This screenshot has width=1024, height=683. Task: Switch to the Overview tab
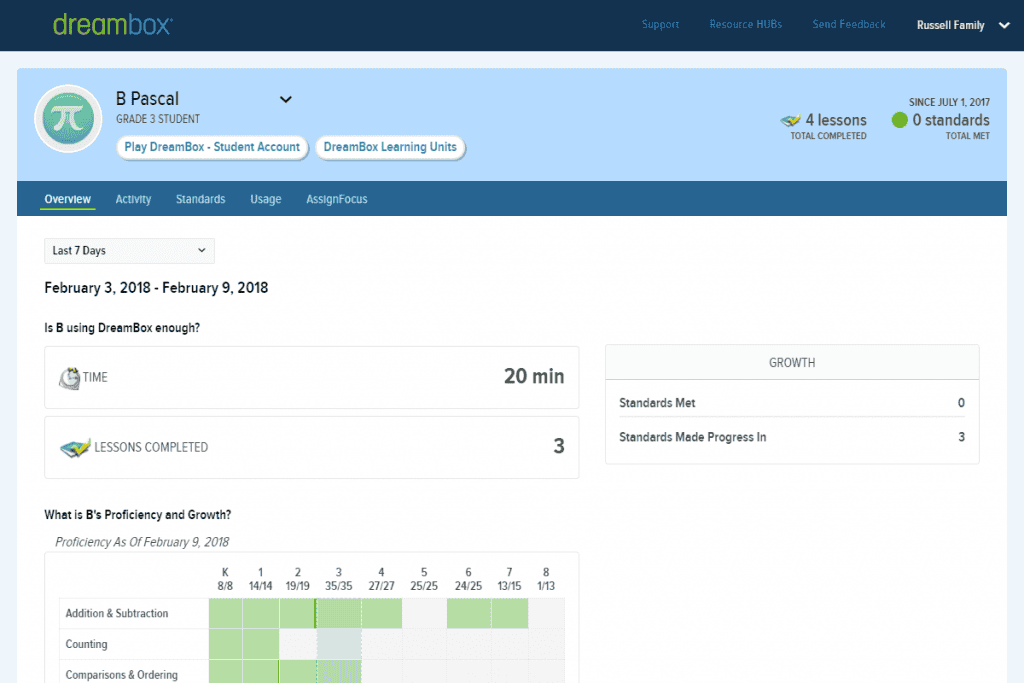(67, 199)
